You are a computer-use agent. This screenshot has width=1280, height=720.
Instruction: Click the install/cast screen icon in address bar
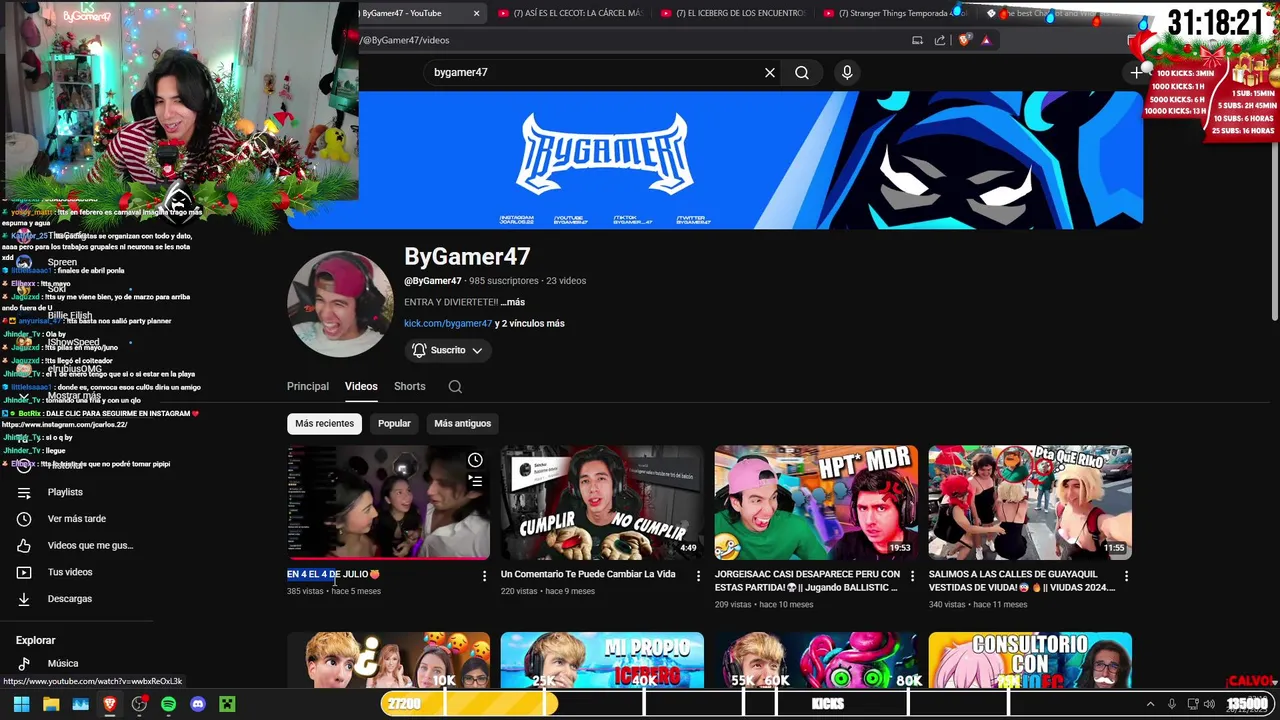[x=917, y=40]
